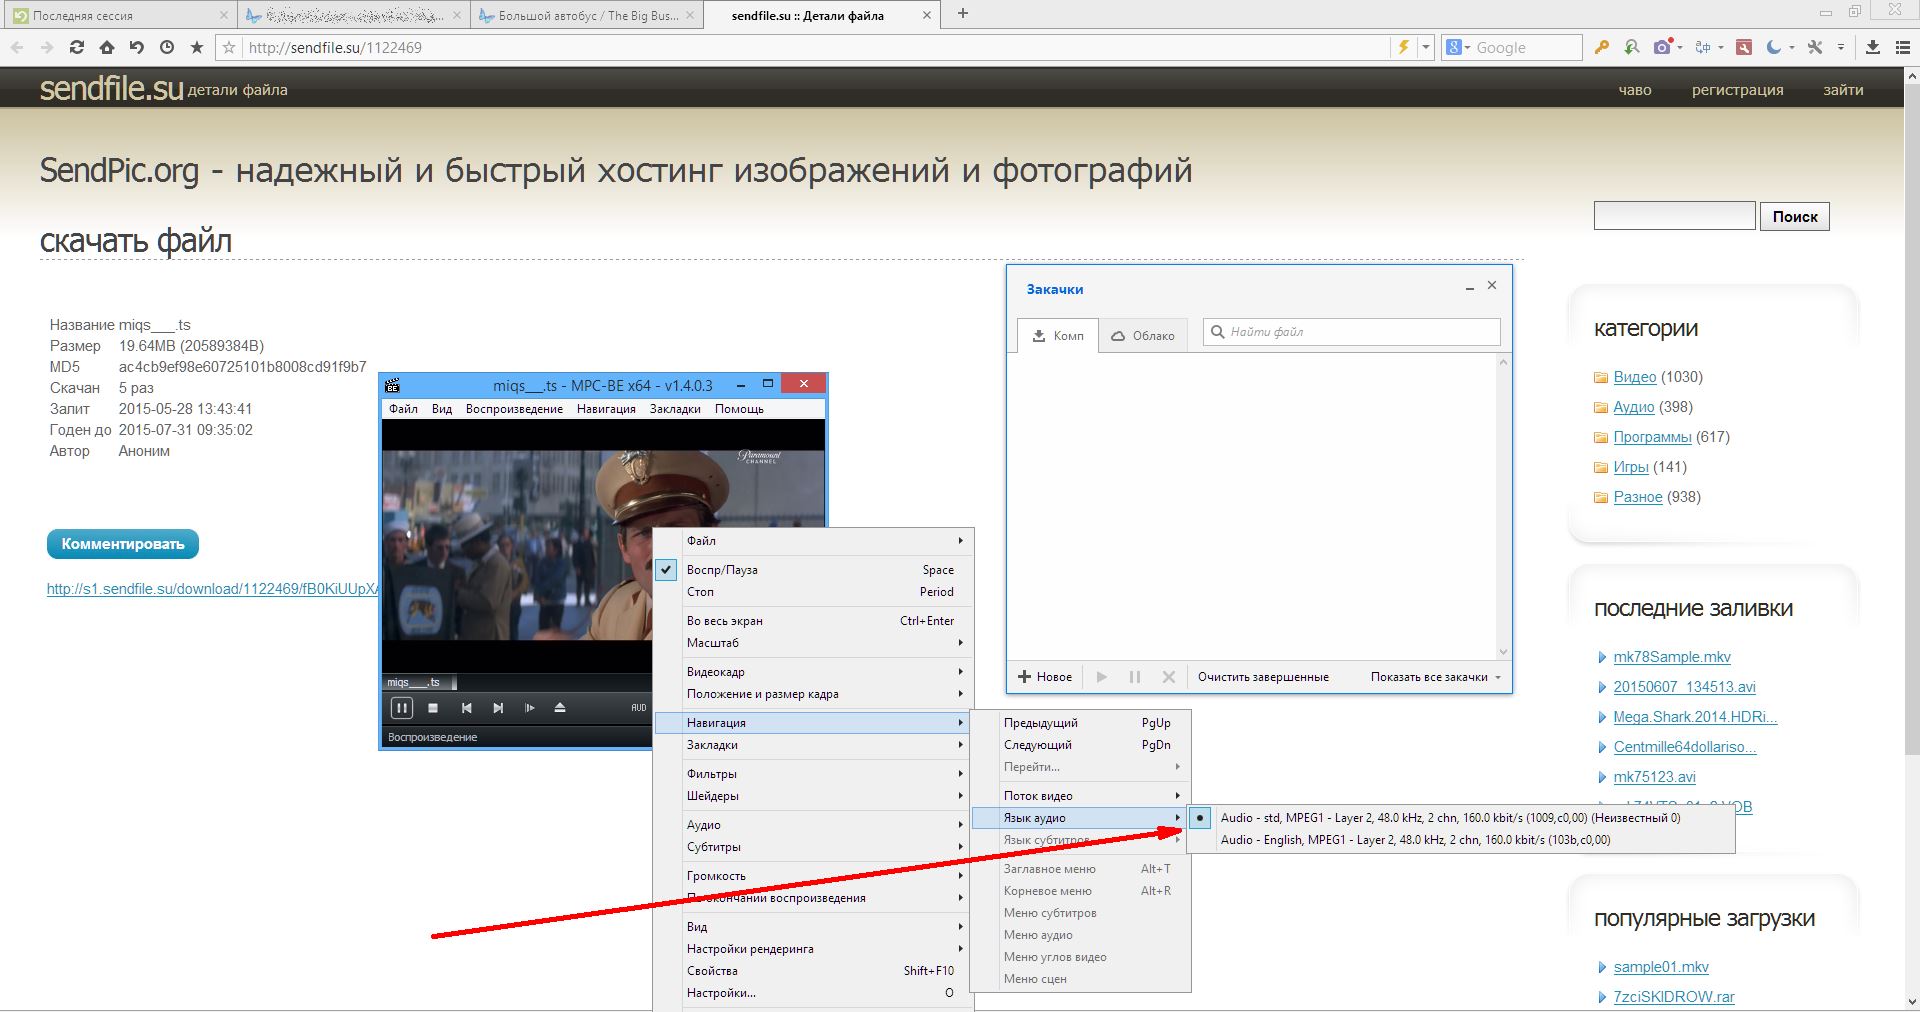This screenshot has width=1920, height=1012.
Task: Click the browser reload icon
Action: (77, 47)
